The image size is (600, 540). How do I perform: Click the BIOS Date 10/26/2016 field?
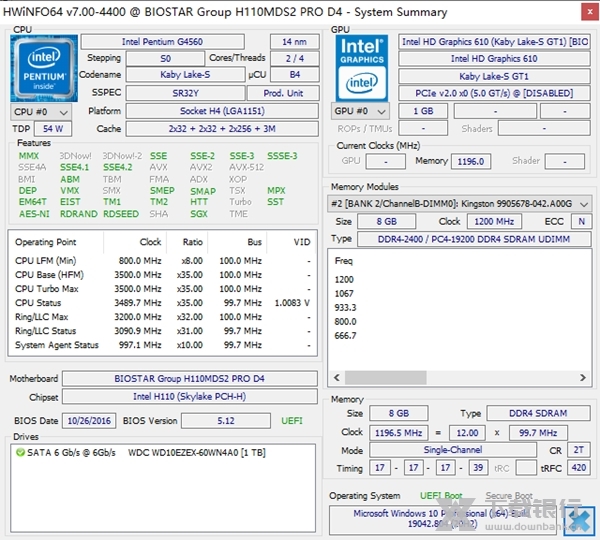pos(89,421)
